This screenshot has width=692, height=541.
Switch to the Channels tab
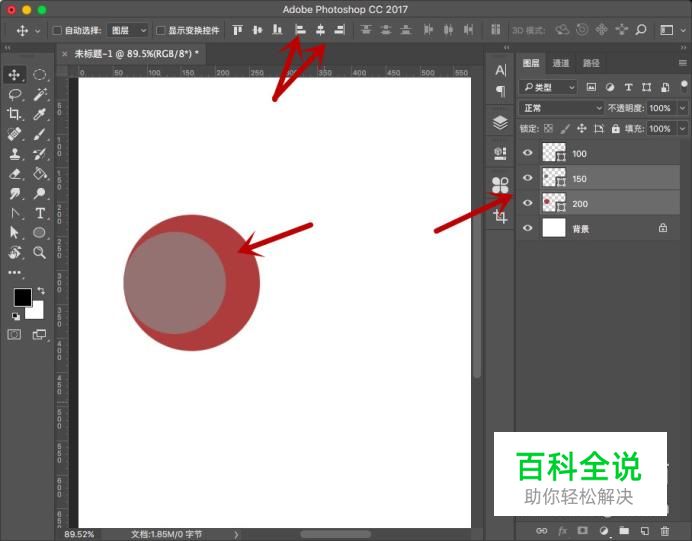pos(560,63)
